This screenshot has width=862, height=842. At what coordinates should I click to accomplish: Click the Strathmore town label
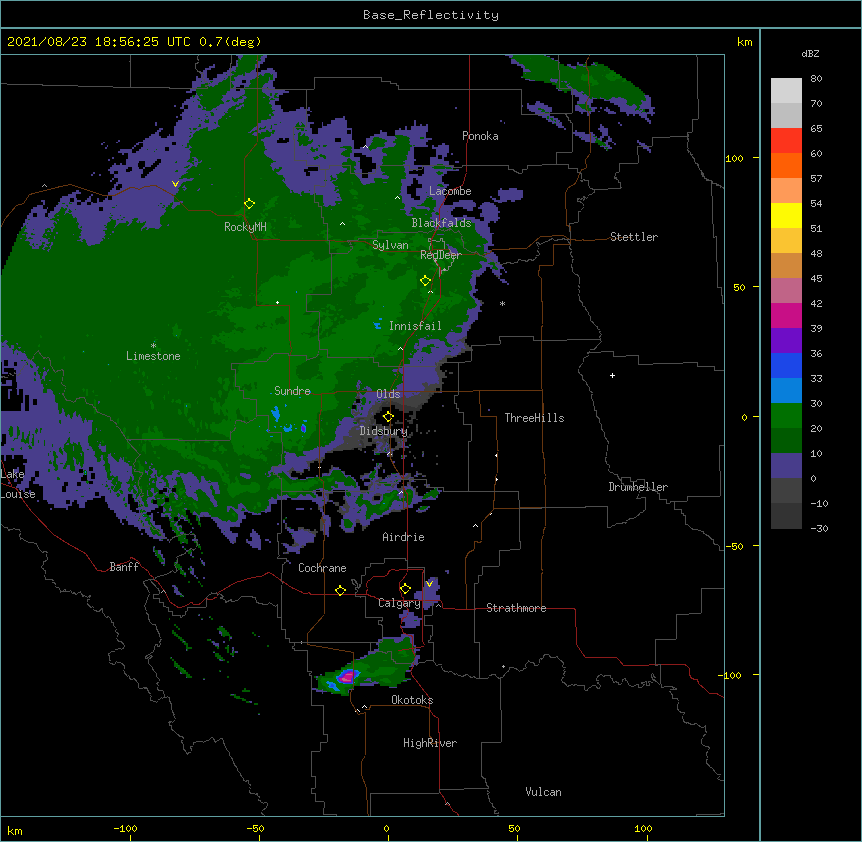[516, 608]
